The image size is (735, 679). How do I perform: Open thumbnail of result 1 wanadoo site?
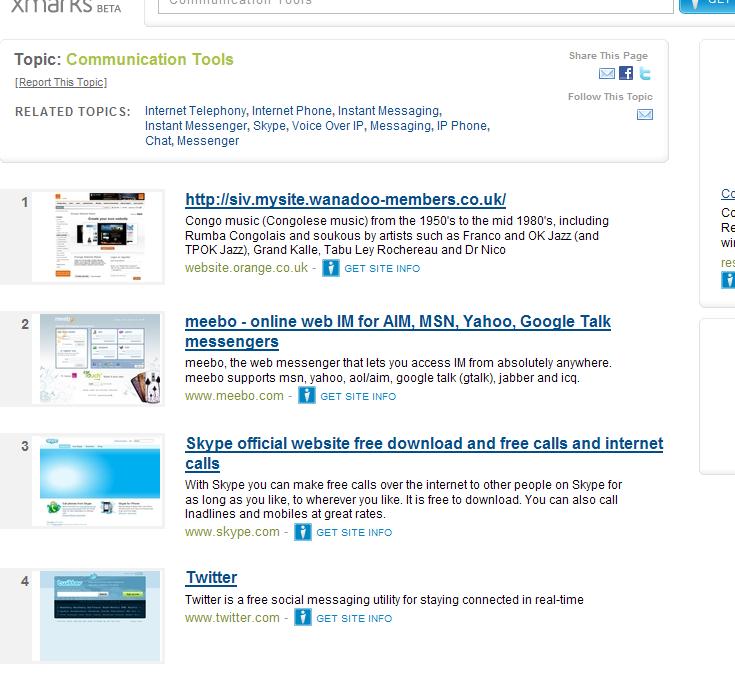click(100, 237)
